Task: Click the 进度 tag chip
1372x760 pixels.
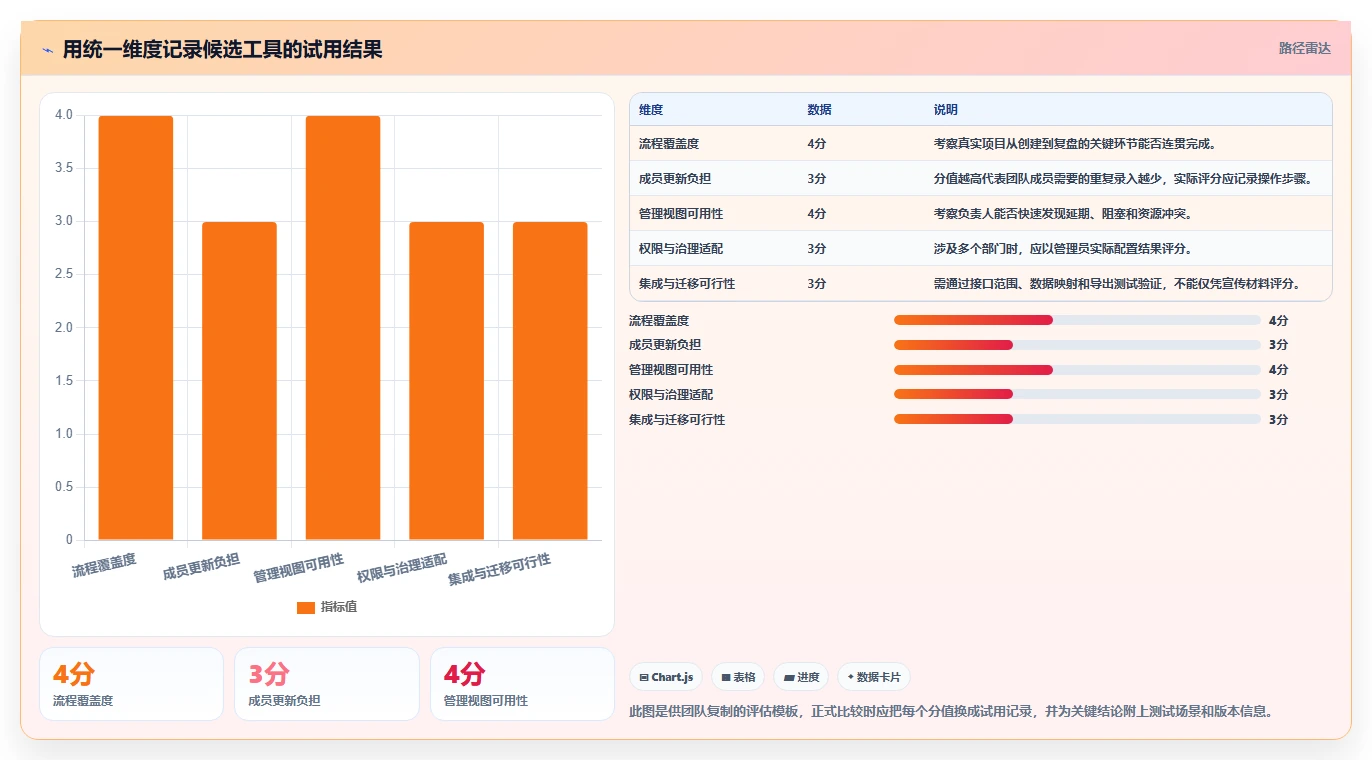Action: point(801,677)
